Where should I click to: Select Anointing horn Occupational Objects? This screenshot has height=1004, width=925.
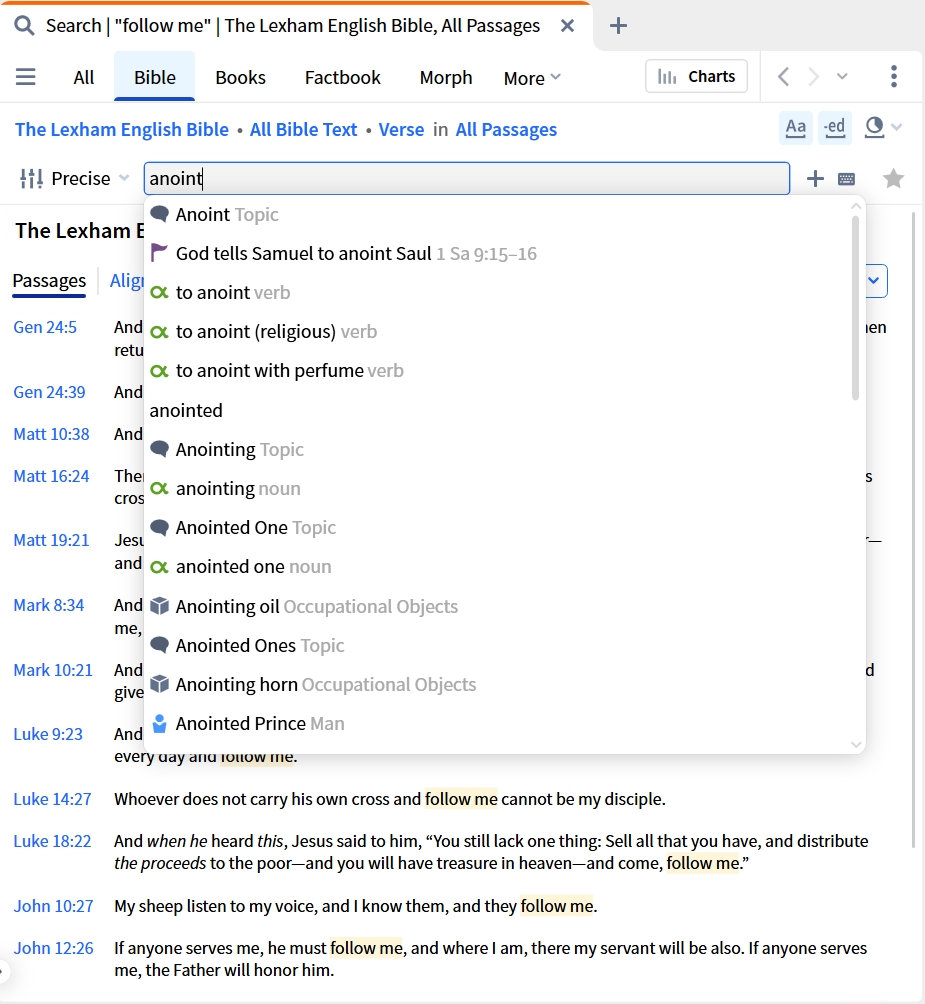point(499,684)
